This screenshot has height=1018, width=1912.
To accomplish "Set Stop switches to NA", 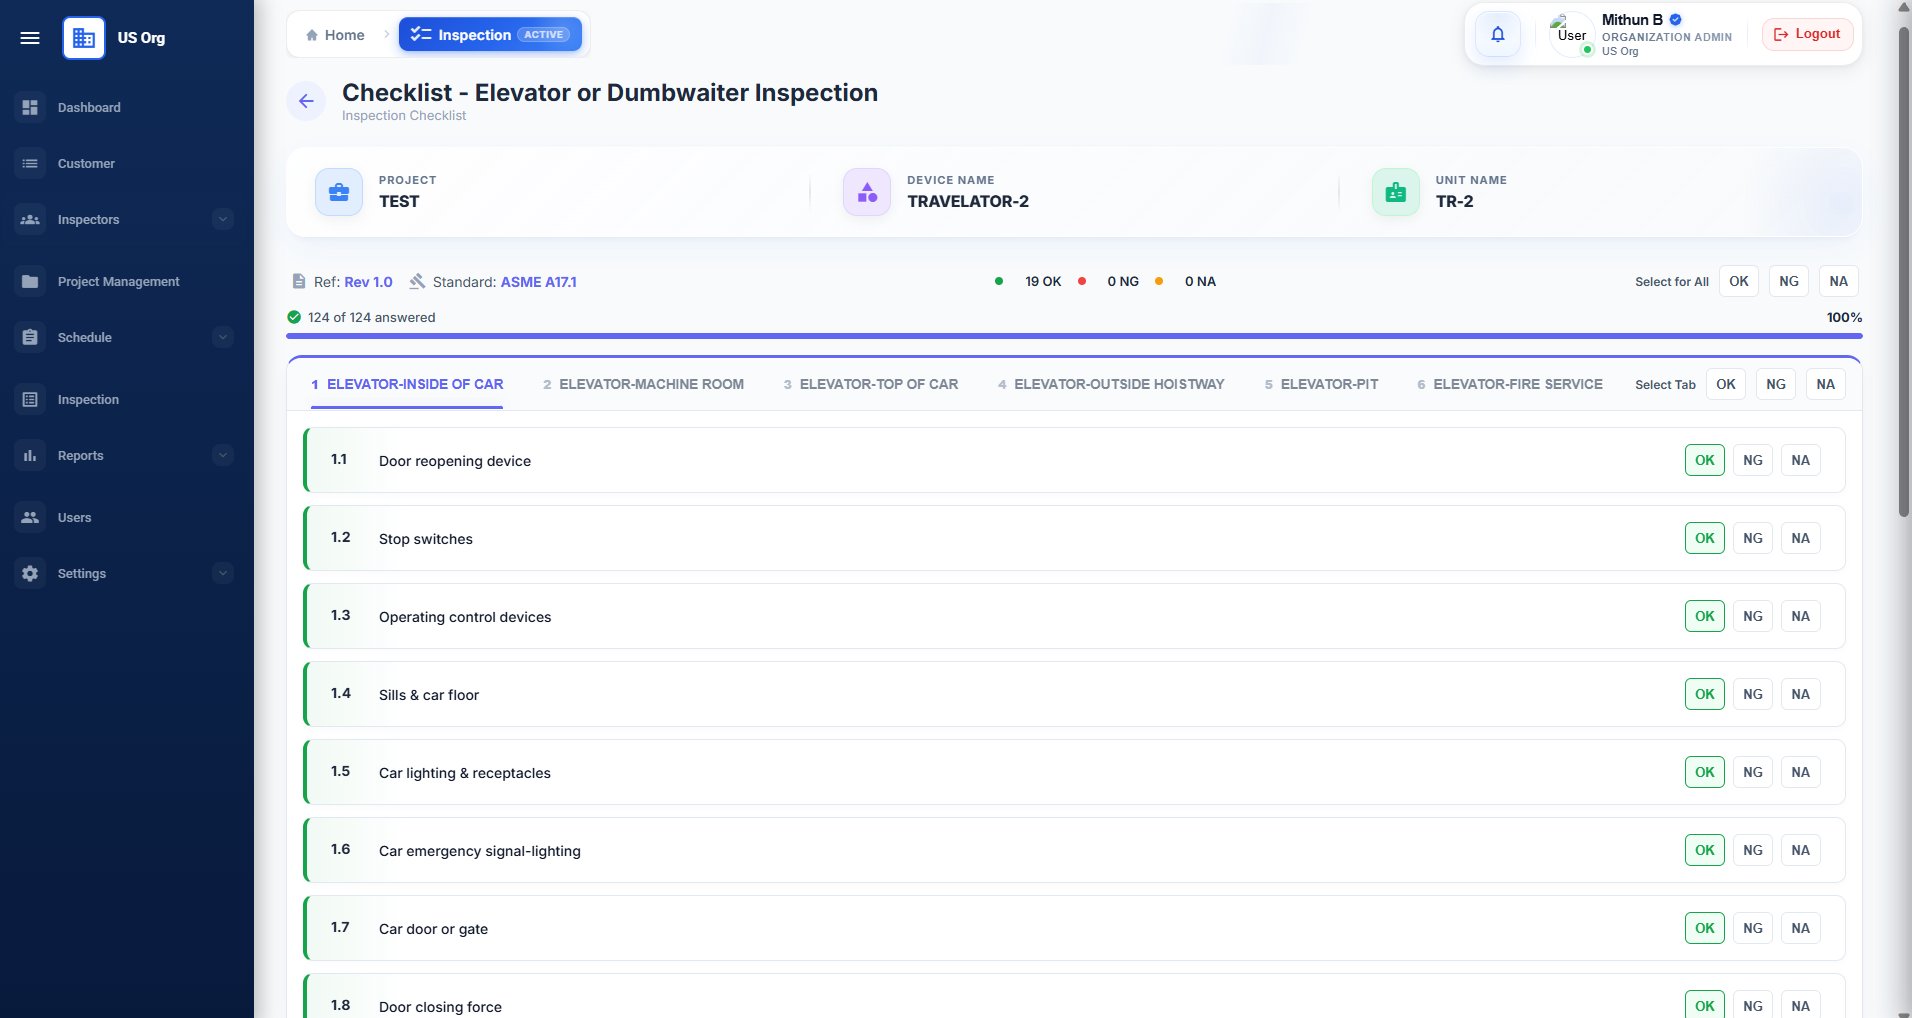I will [1801, 538].
